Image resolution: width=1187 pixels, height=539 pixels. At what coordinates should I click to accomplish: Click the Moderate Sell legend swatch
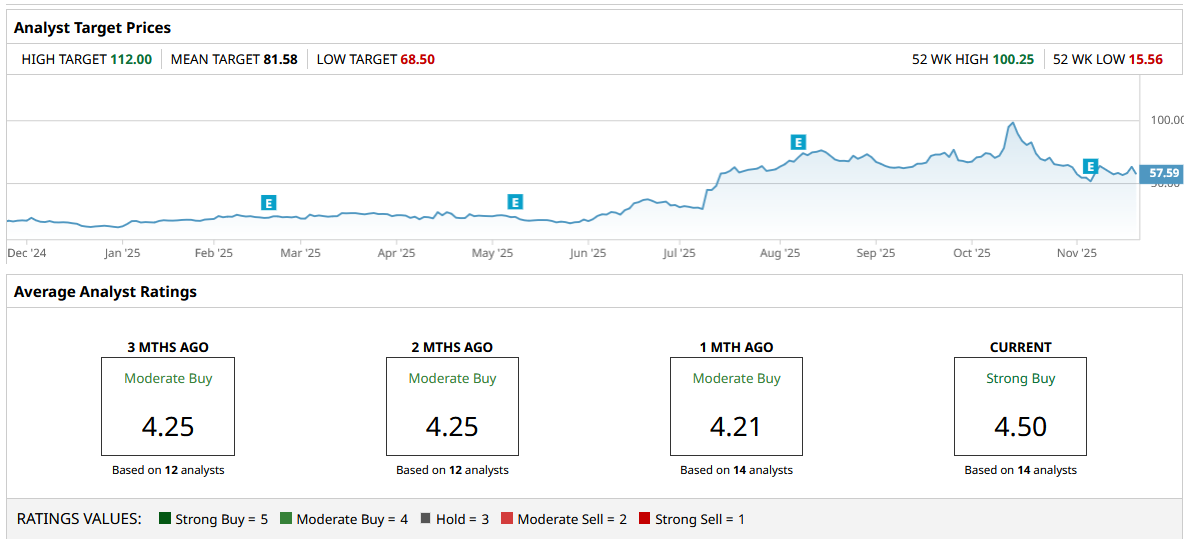pos(507,519)
